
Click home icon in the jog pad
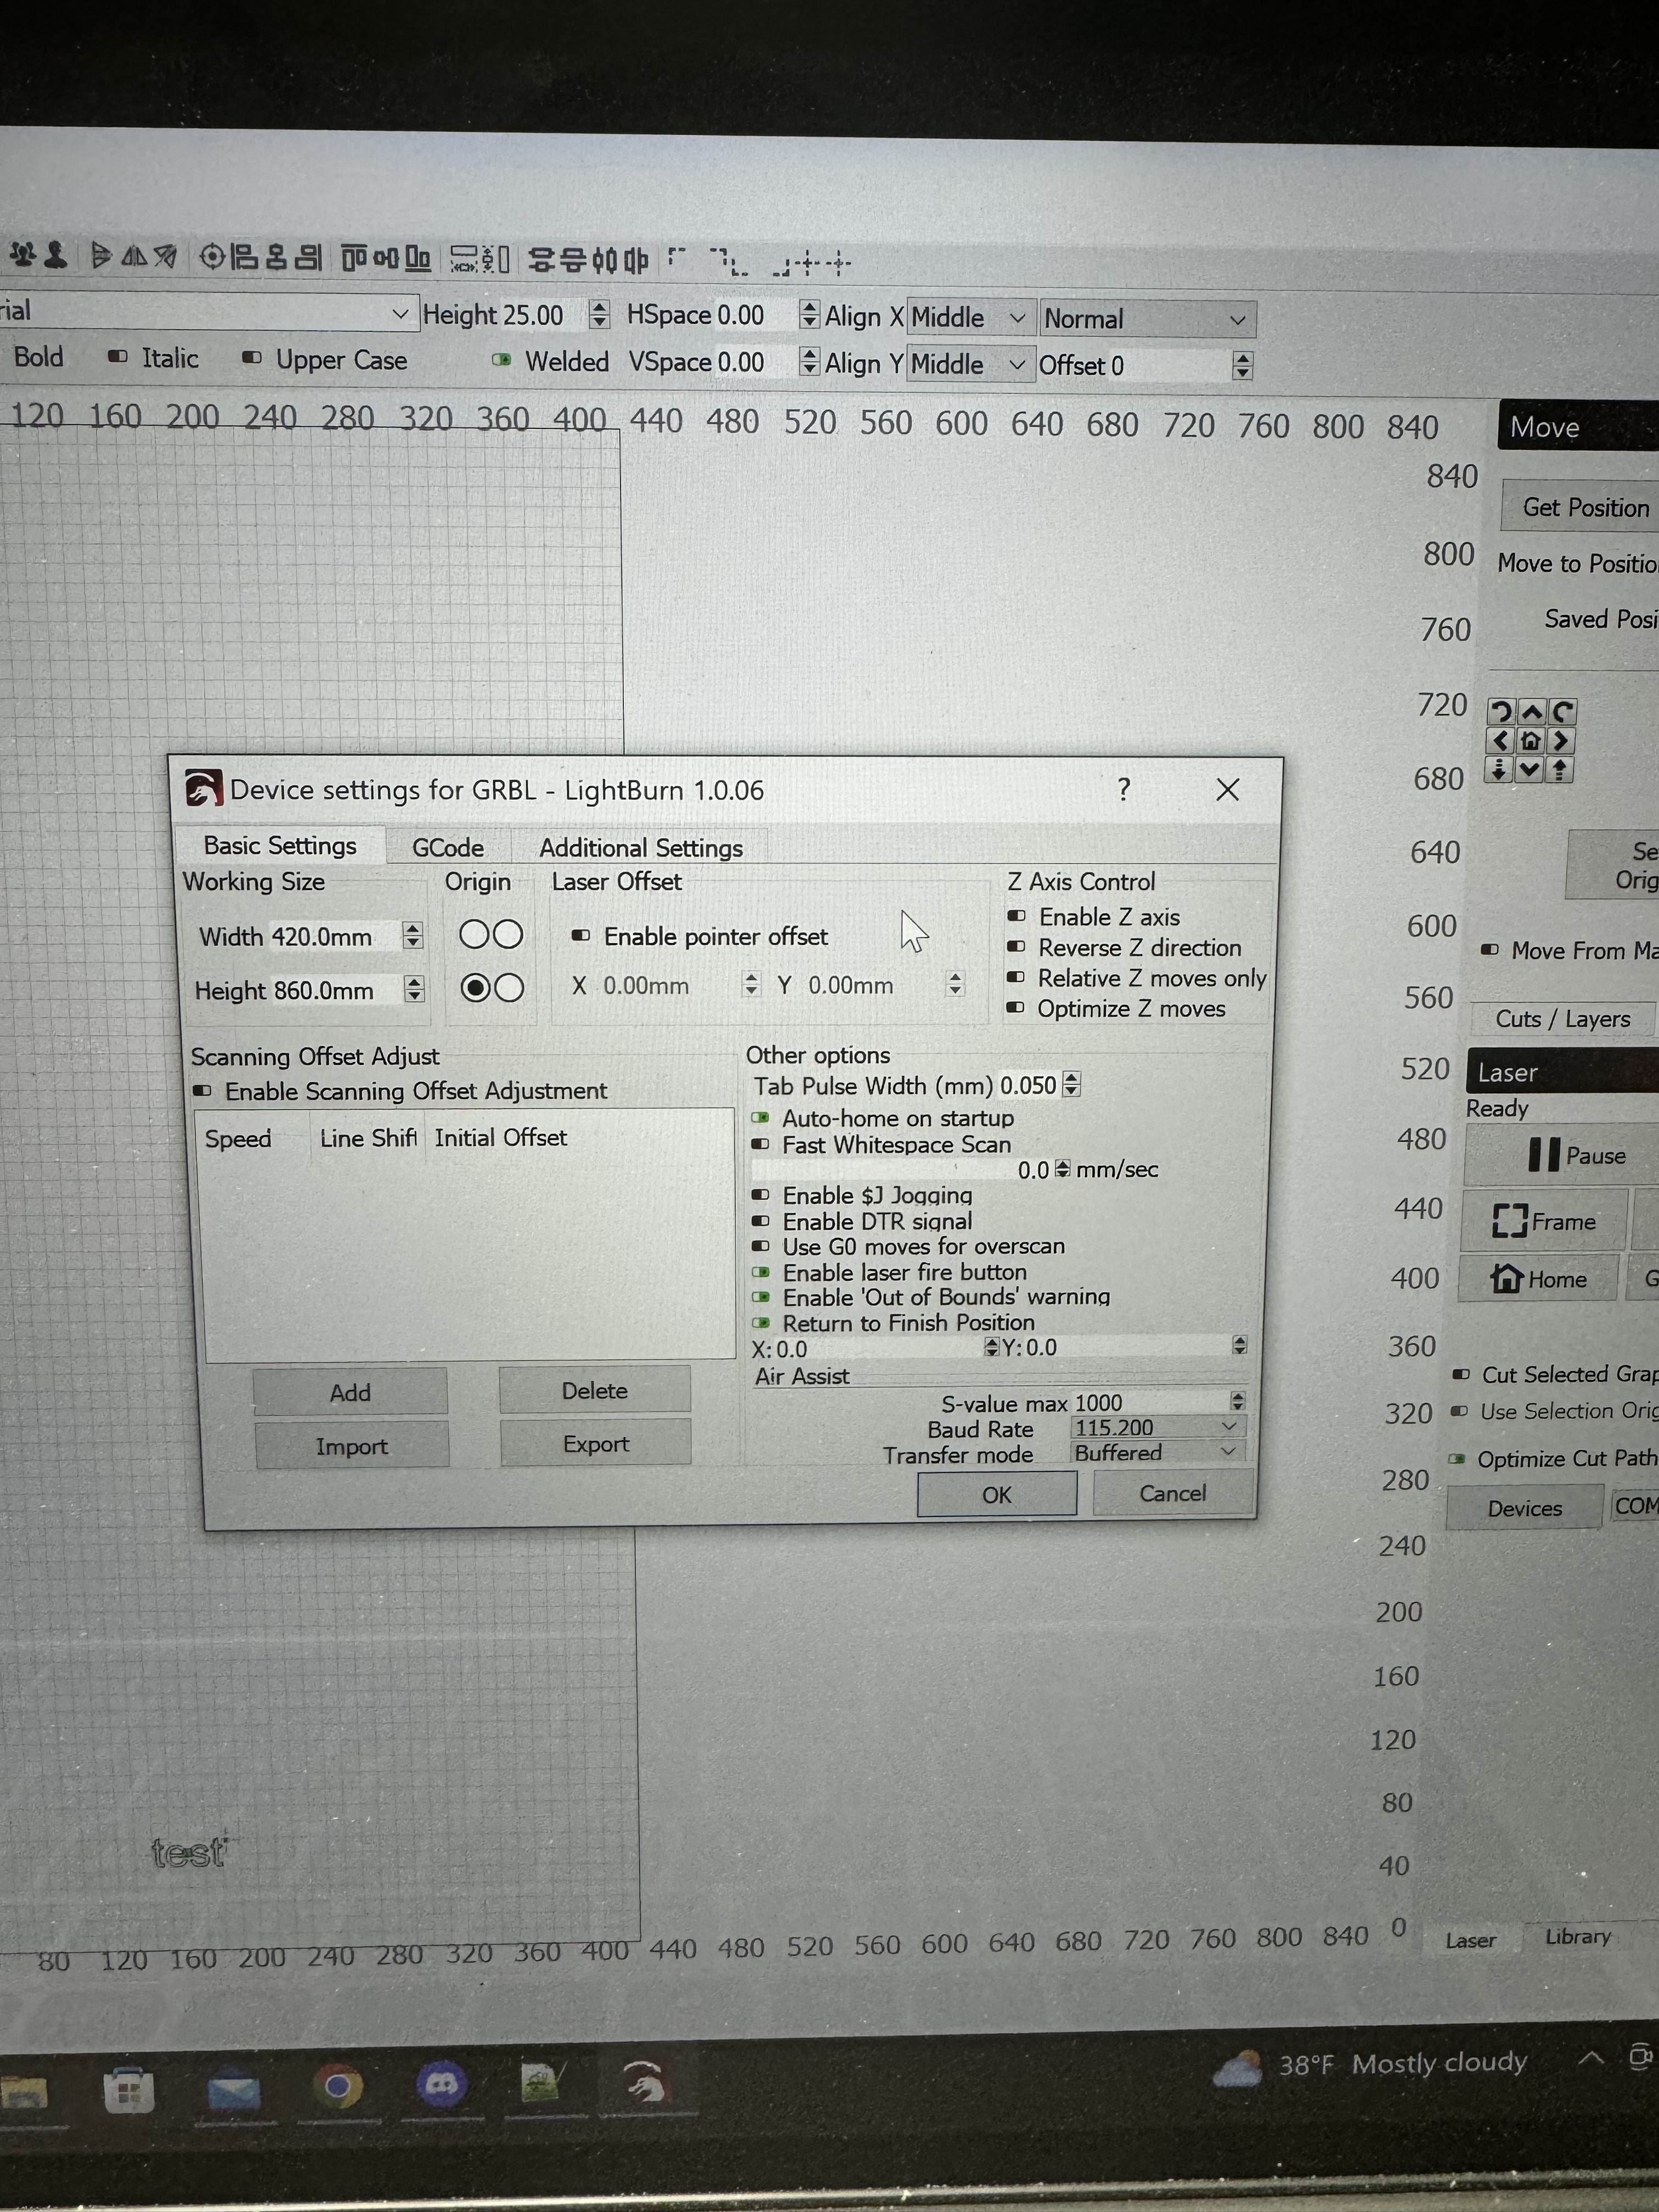tap(1531, 741)
